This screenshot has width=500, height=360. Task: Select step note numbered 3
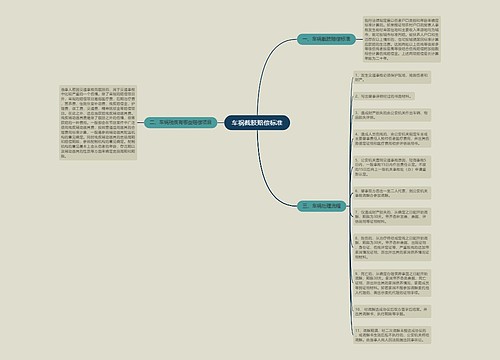pos(392,115)
